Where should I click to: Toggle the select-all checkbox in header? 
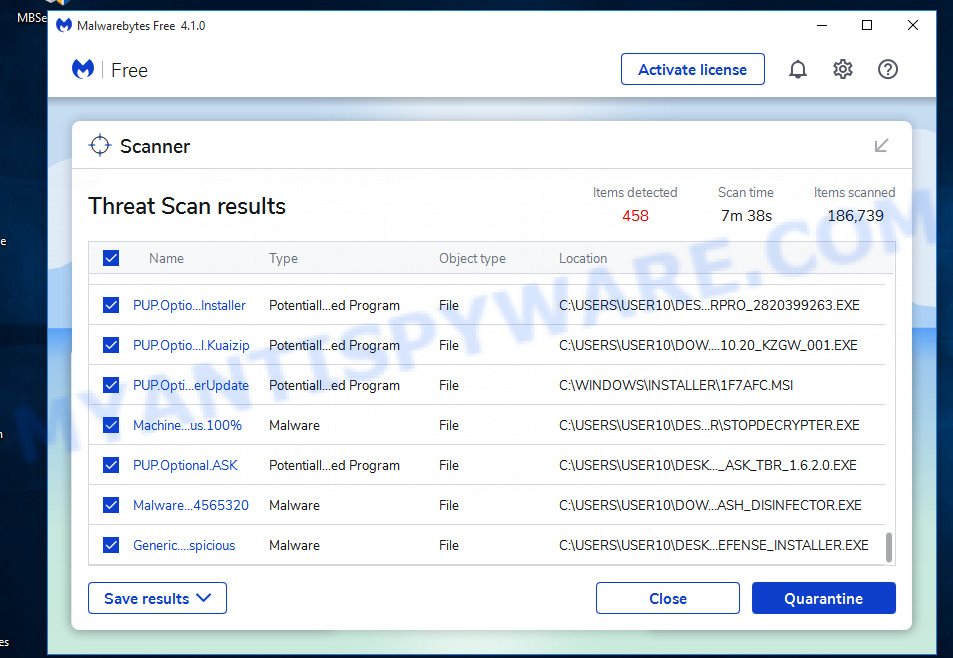point(111,258)
